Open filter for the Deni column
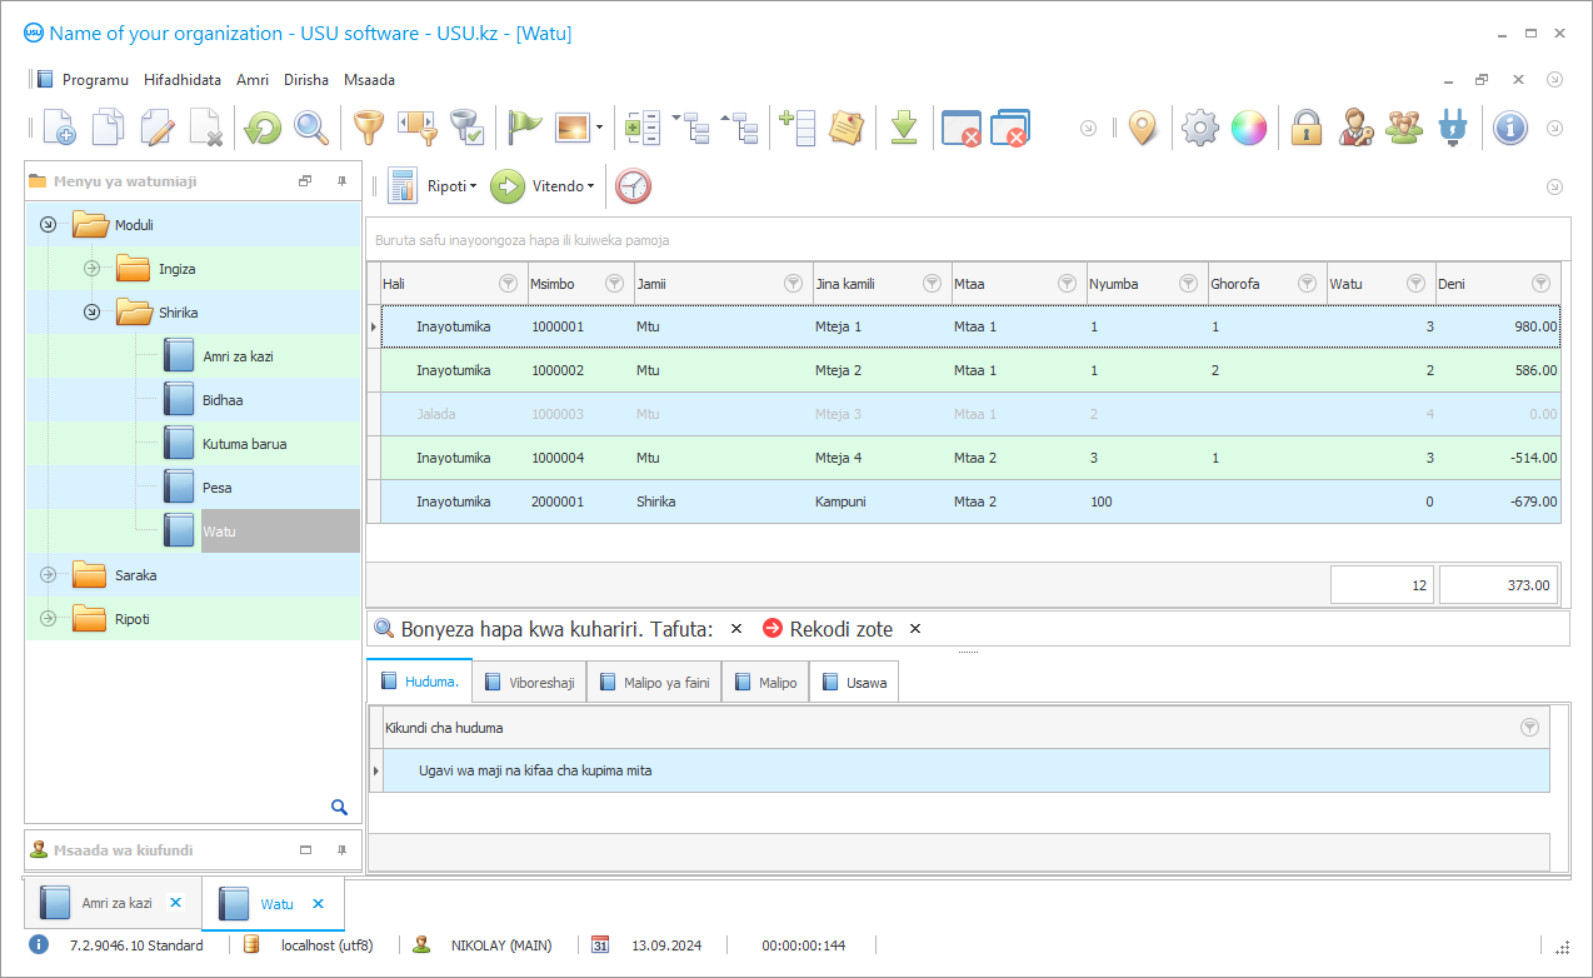The width and height of the screenshot is (1593, 978). pos(1541,284)
